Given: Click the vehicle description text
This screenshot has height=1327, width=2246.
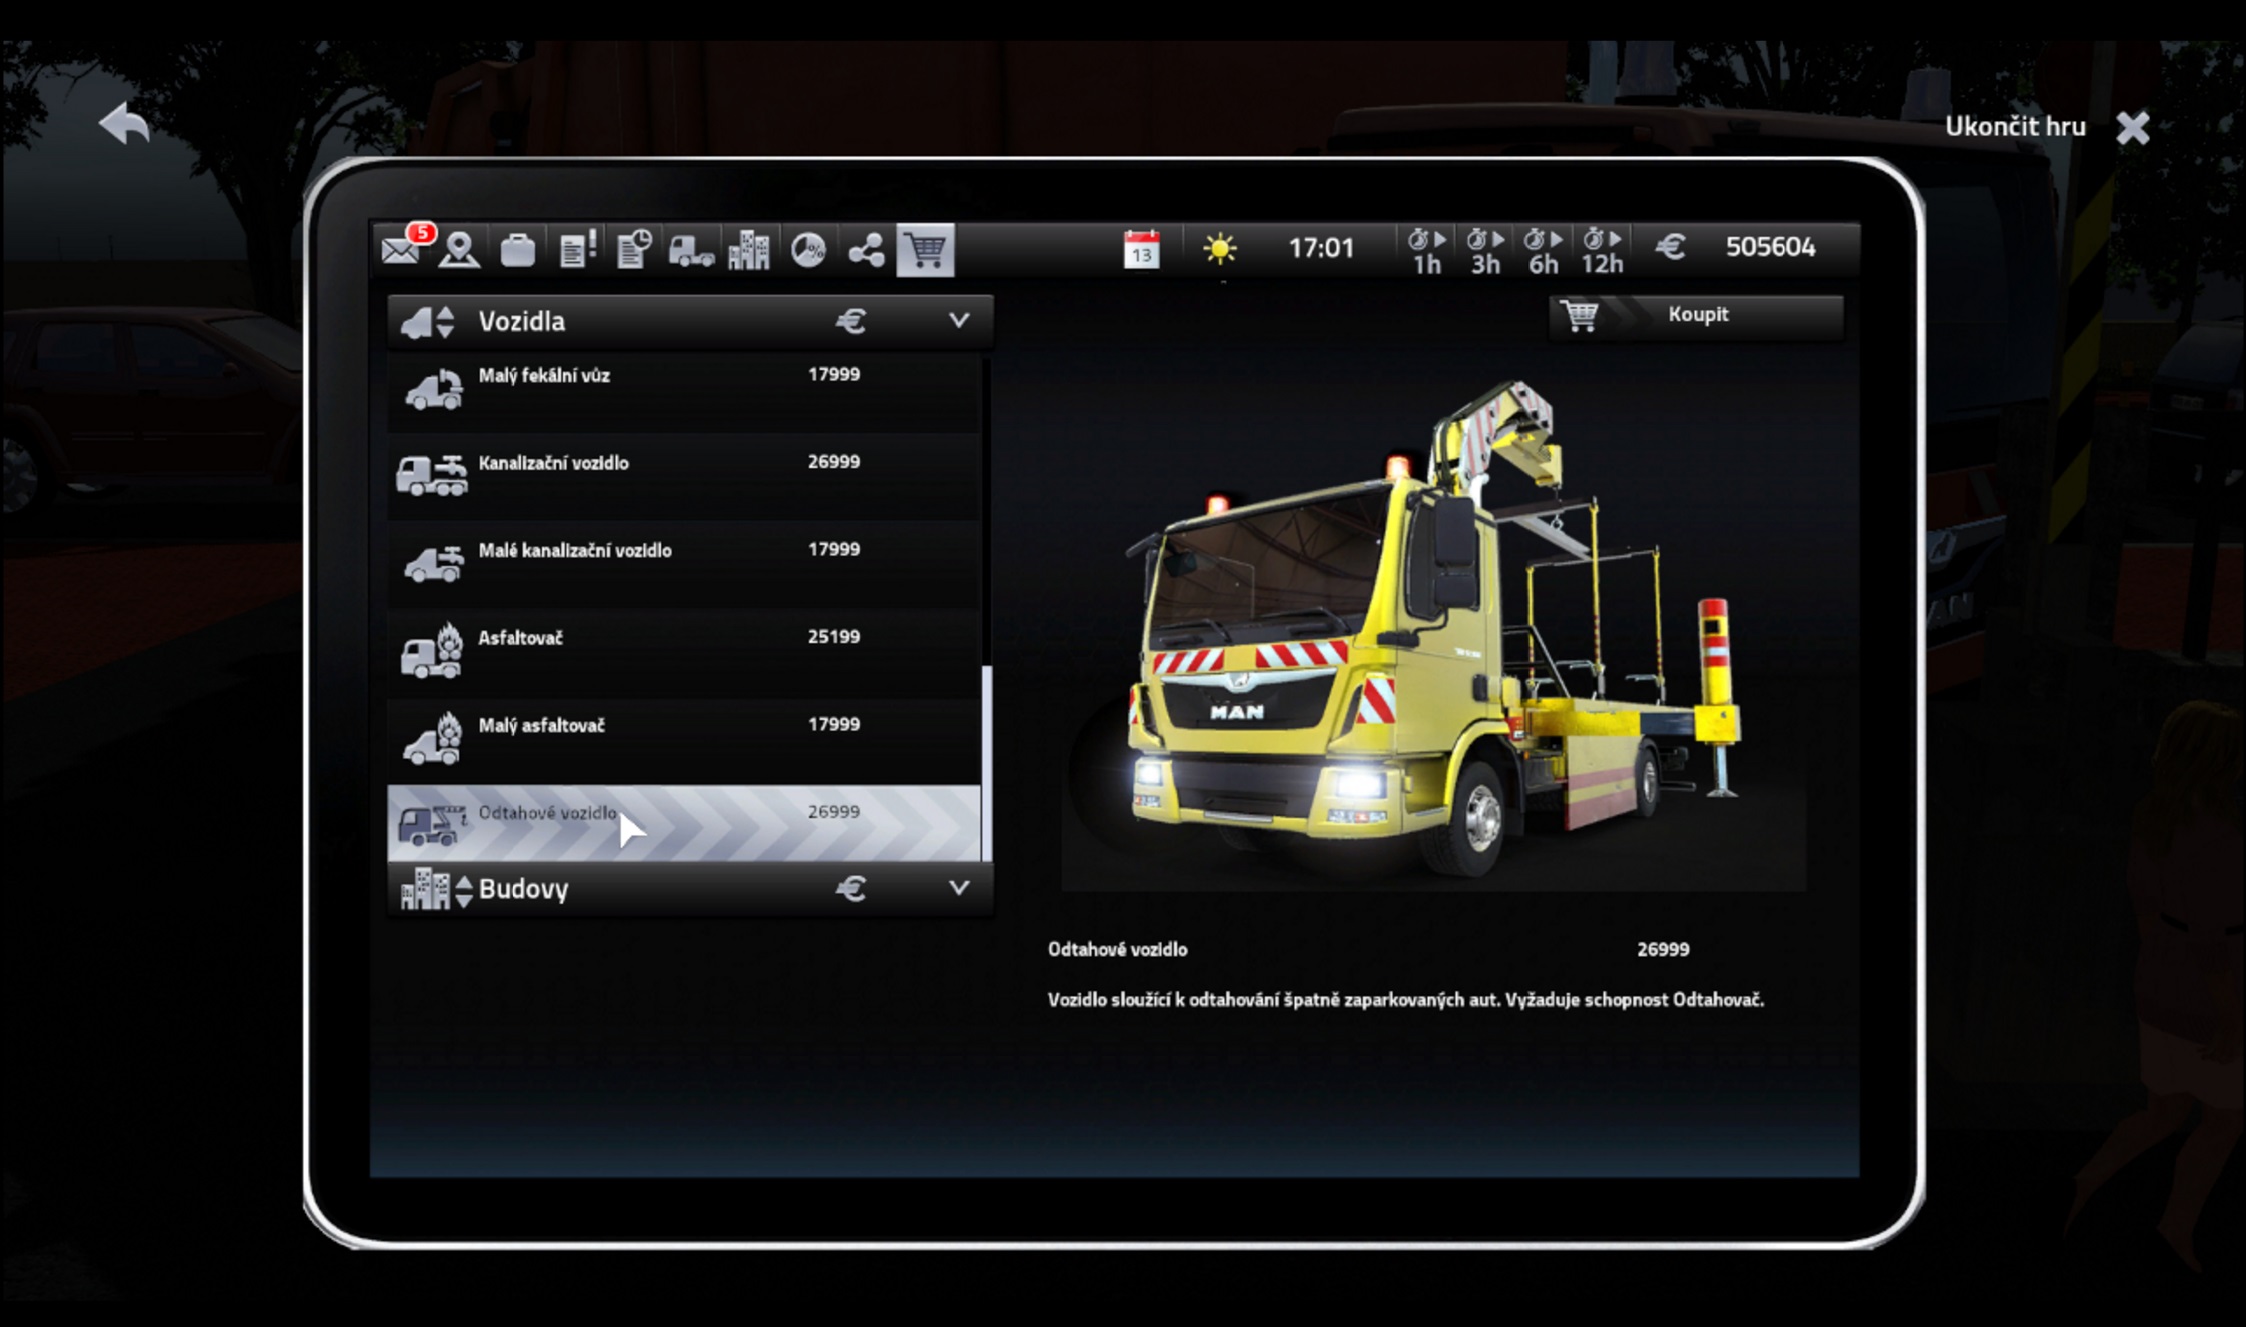Looking at the screenshot, I should coord(1405,1000).
